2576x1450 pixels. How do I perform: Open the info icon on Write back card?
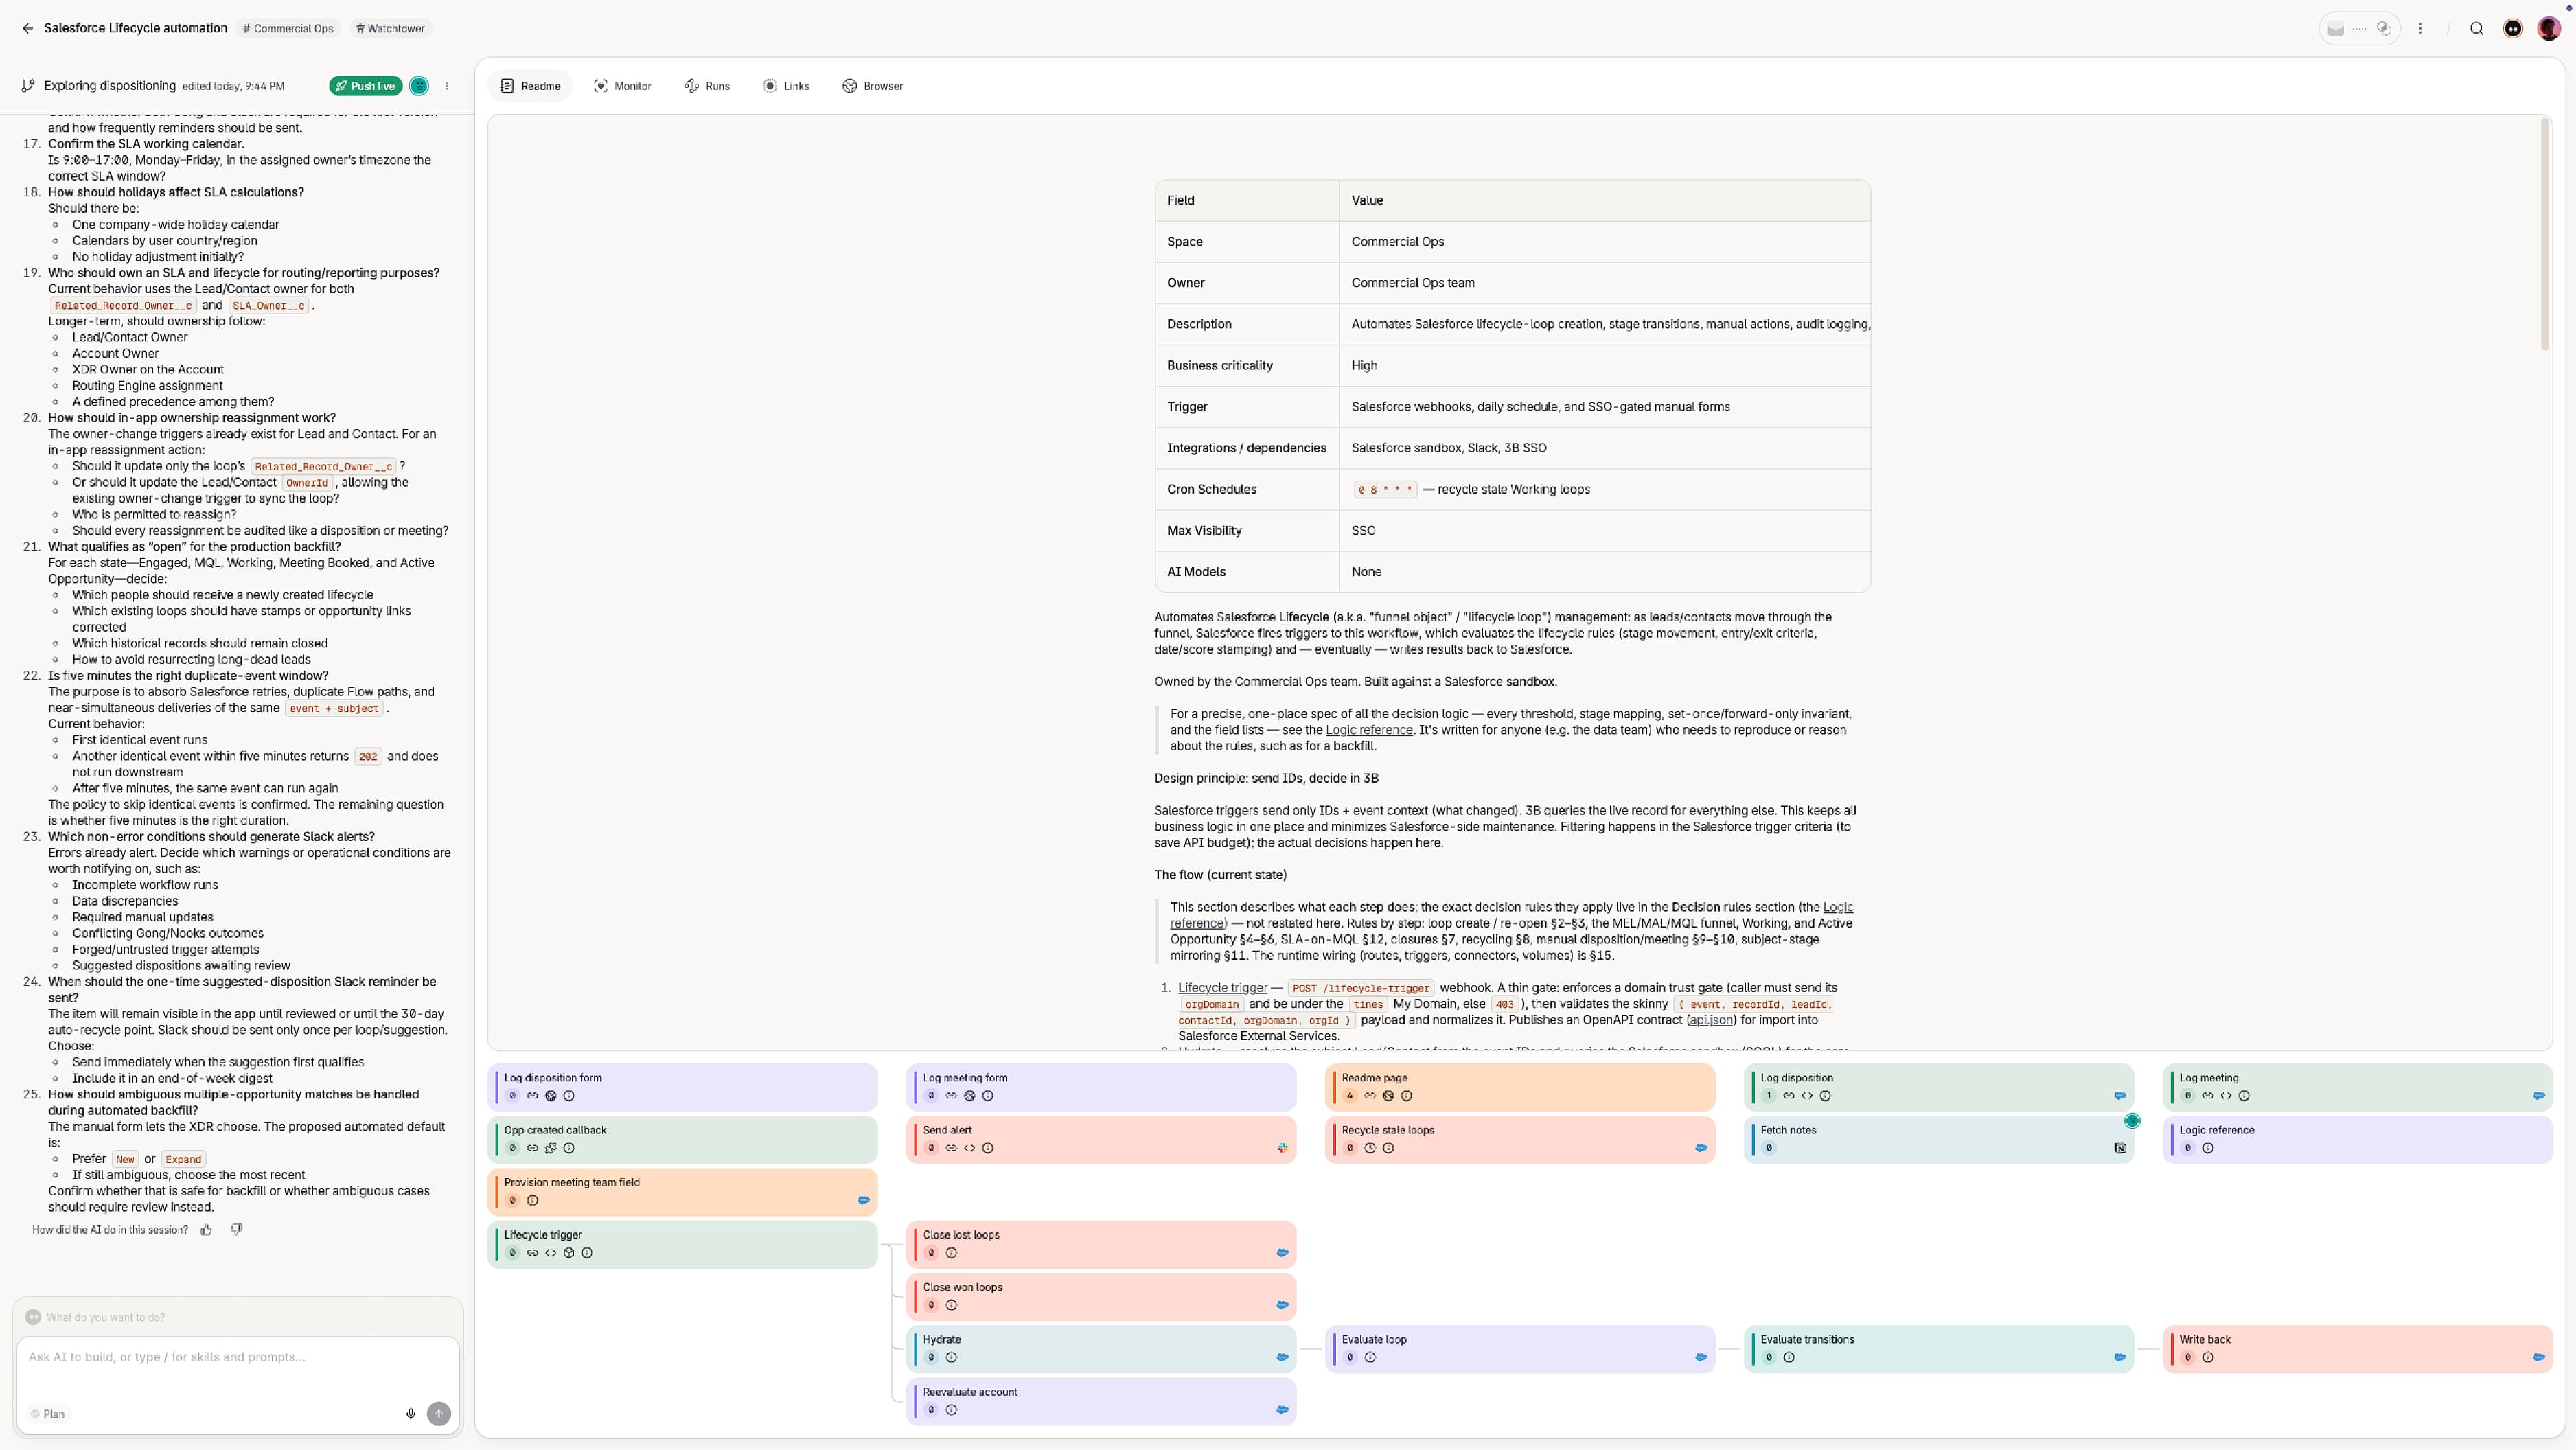tap(2208, 1358)
